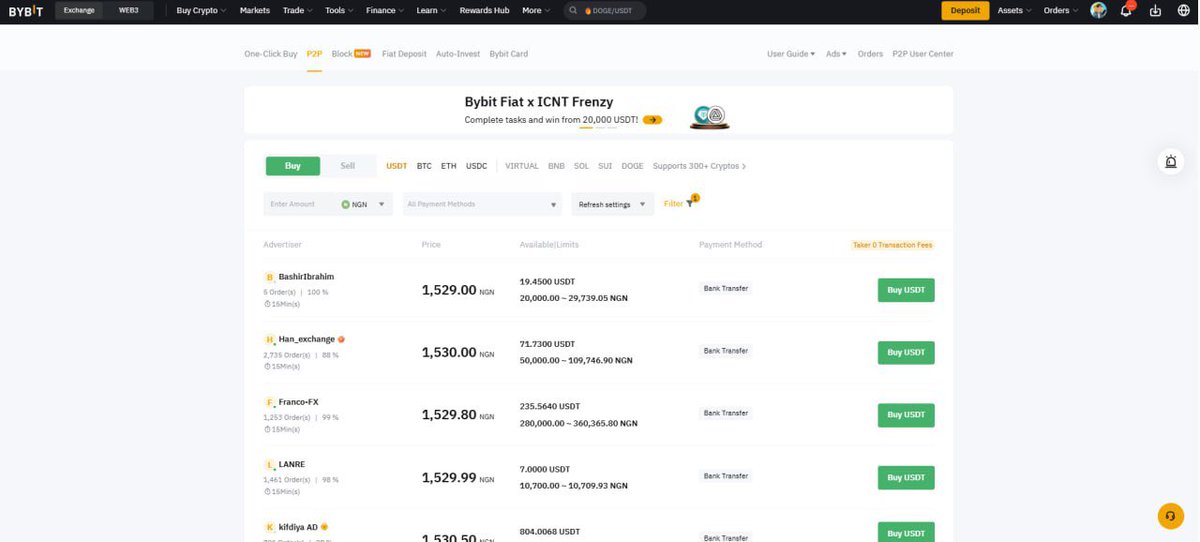This screenshot has width=1200, height=542.
Task: Select the VIRTUAL coin tab
Action: tap(522, 166)
